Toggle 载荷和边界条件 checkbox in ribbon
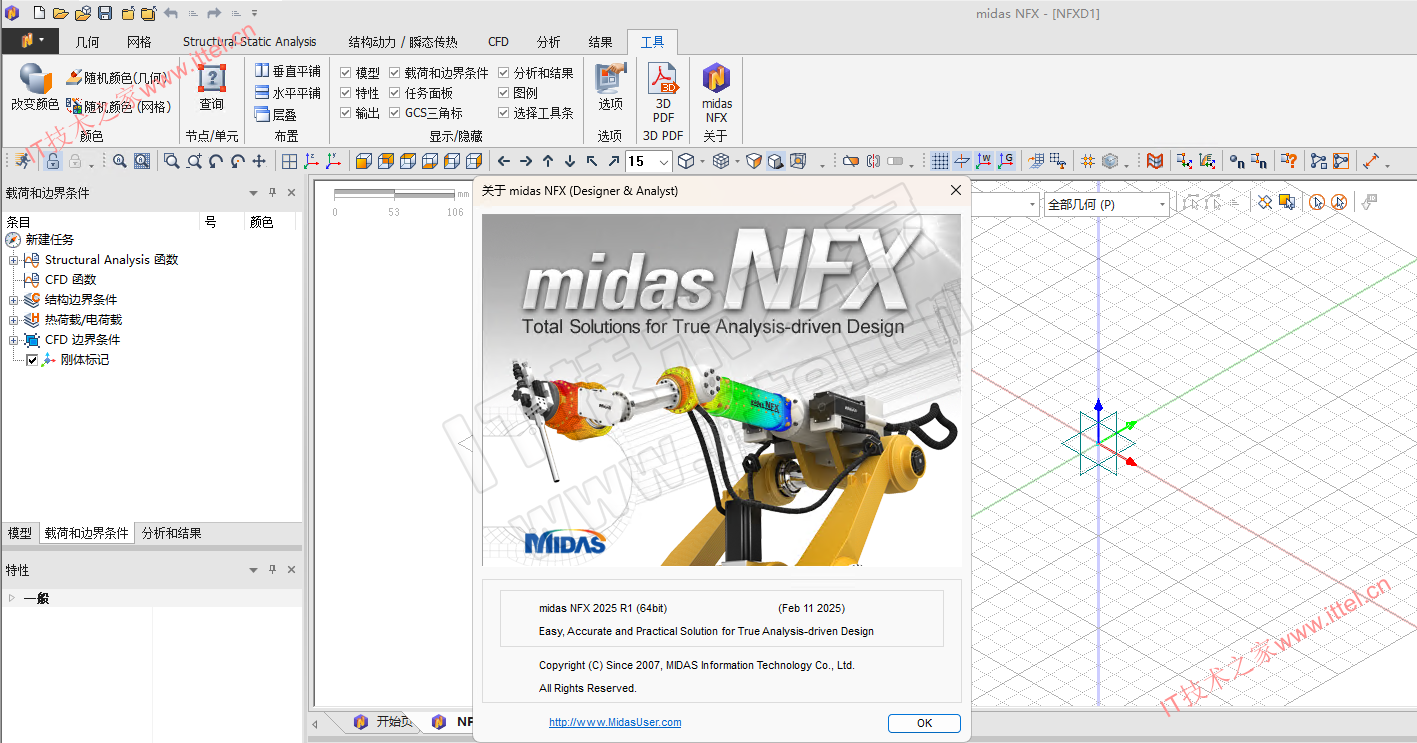The image size is (1417, 743). (x=395, y=73)
